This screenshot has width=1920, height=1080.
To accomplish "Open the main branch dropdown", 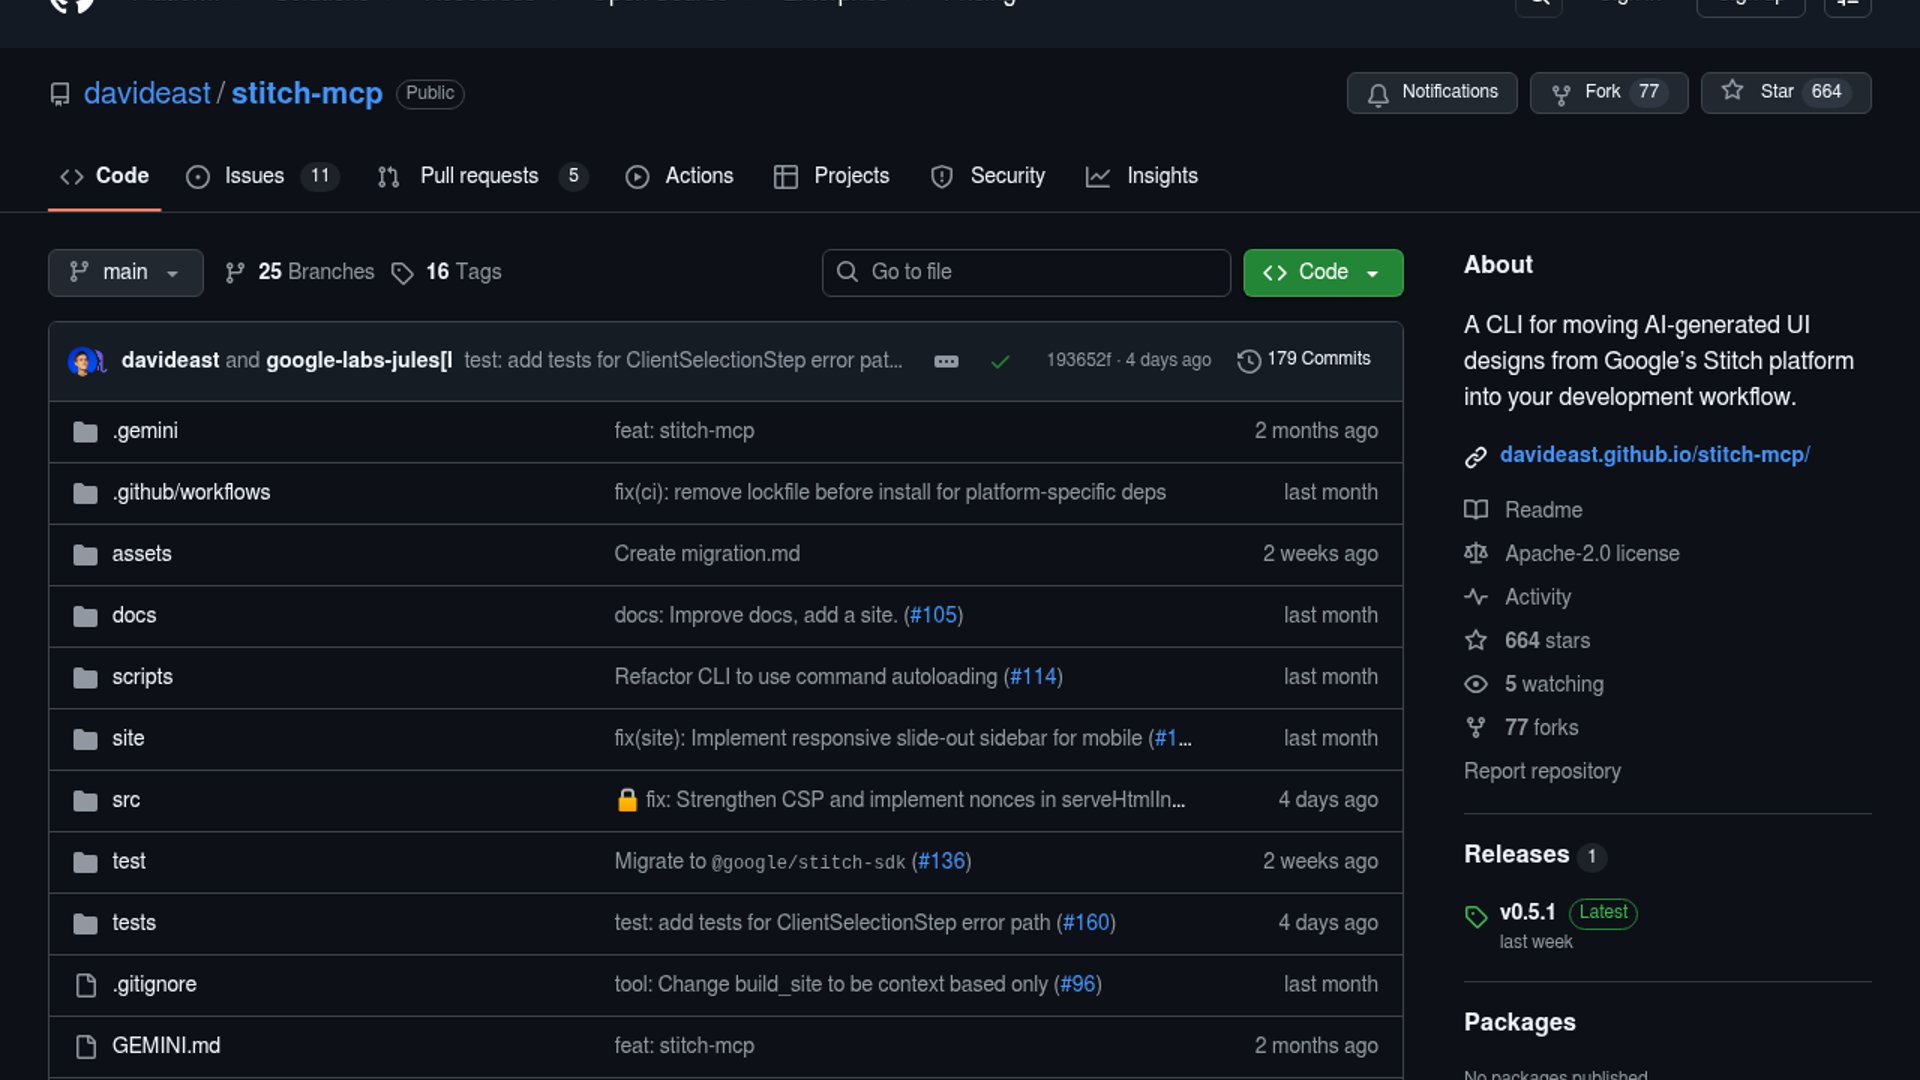I will (x=125, y=272).
